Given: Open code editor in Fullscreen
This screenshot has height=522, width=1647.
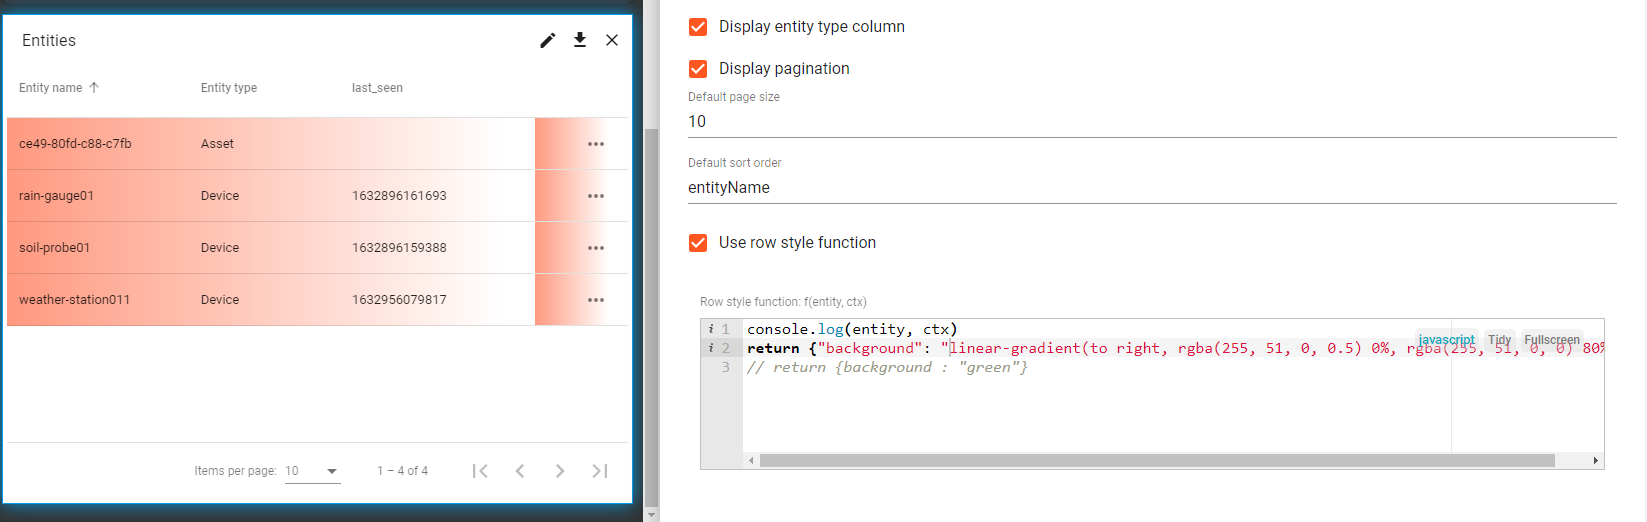Looking at the screenshot, I should click(x=1552, y=340).
